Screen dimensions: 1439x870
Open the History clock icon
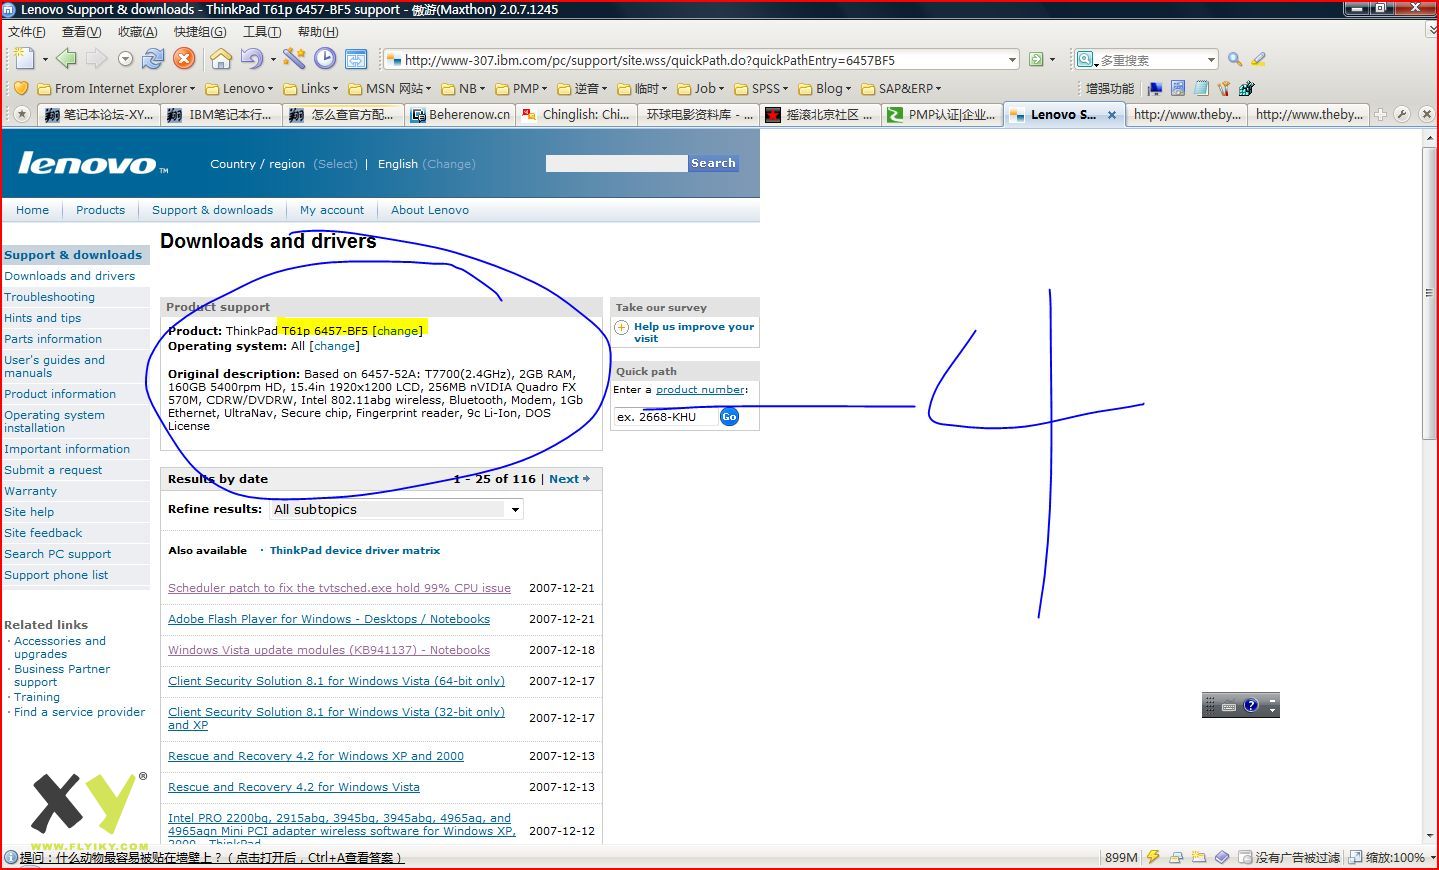(x=325, y=59)
